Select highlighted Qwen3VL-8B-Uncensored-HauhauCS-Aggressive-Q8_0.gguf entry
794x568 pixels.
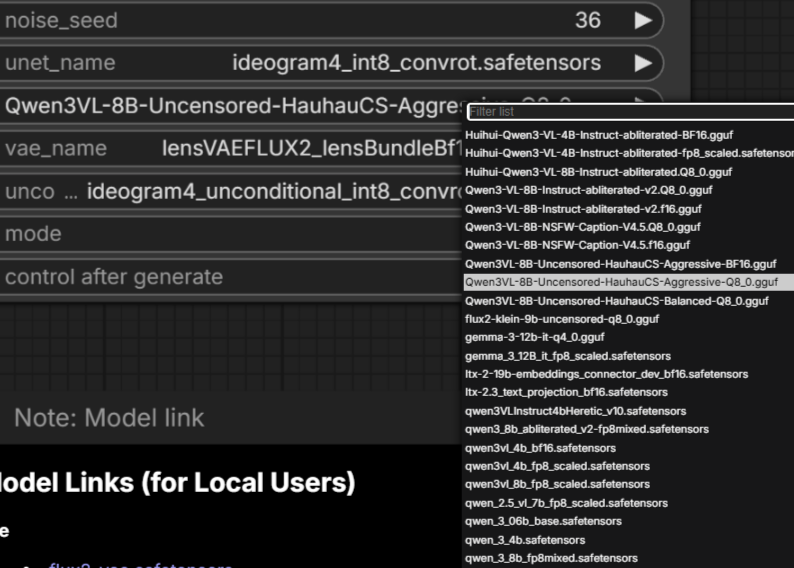(x=629, y=282)
